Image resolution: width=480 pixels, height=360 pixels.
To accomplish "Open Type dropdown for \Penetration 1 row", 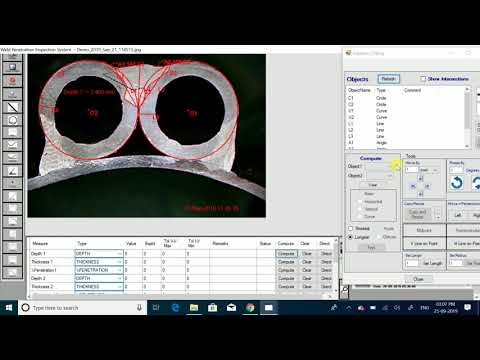I will 120,270.
